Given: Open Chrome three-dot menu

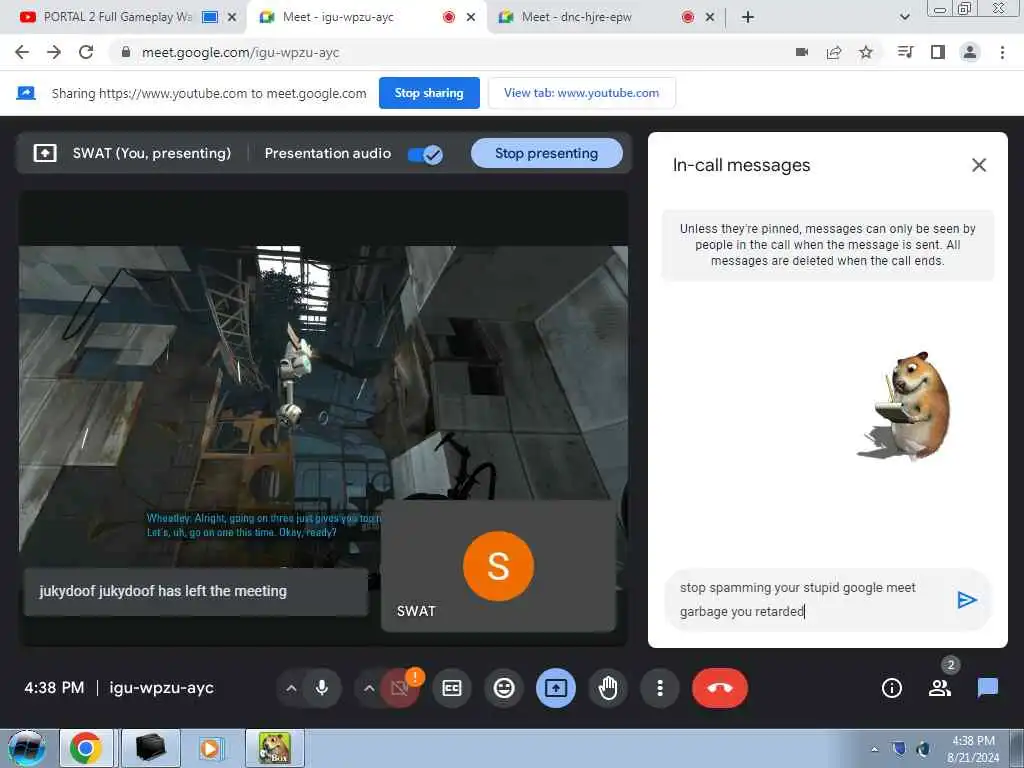Looking at the screenshot, I should pyautogui.click(x=1002, y=52).
